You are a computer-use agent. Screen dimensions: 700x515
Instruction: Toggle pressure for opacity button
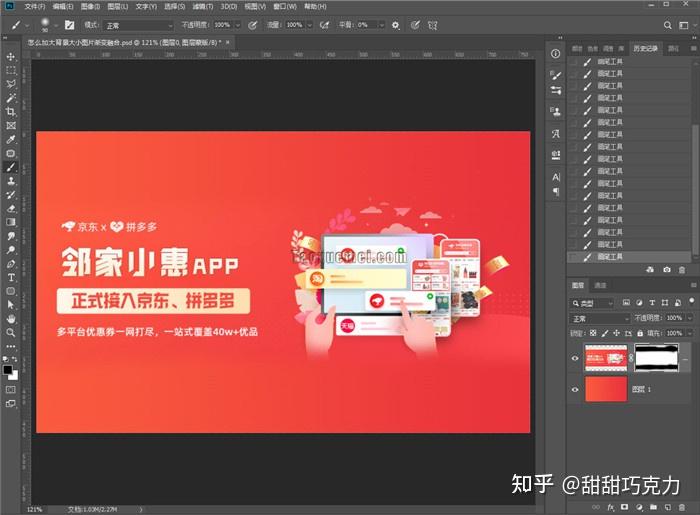(253, 25)
